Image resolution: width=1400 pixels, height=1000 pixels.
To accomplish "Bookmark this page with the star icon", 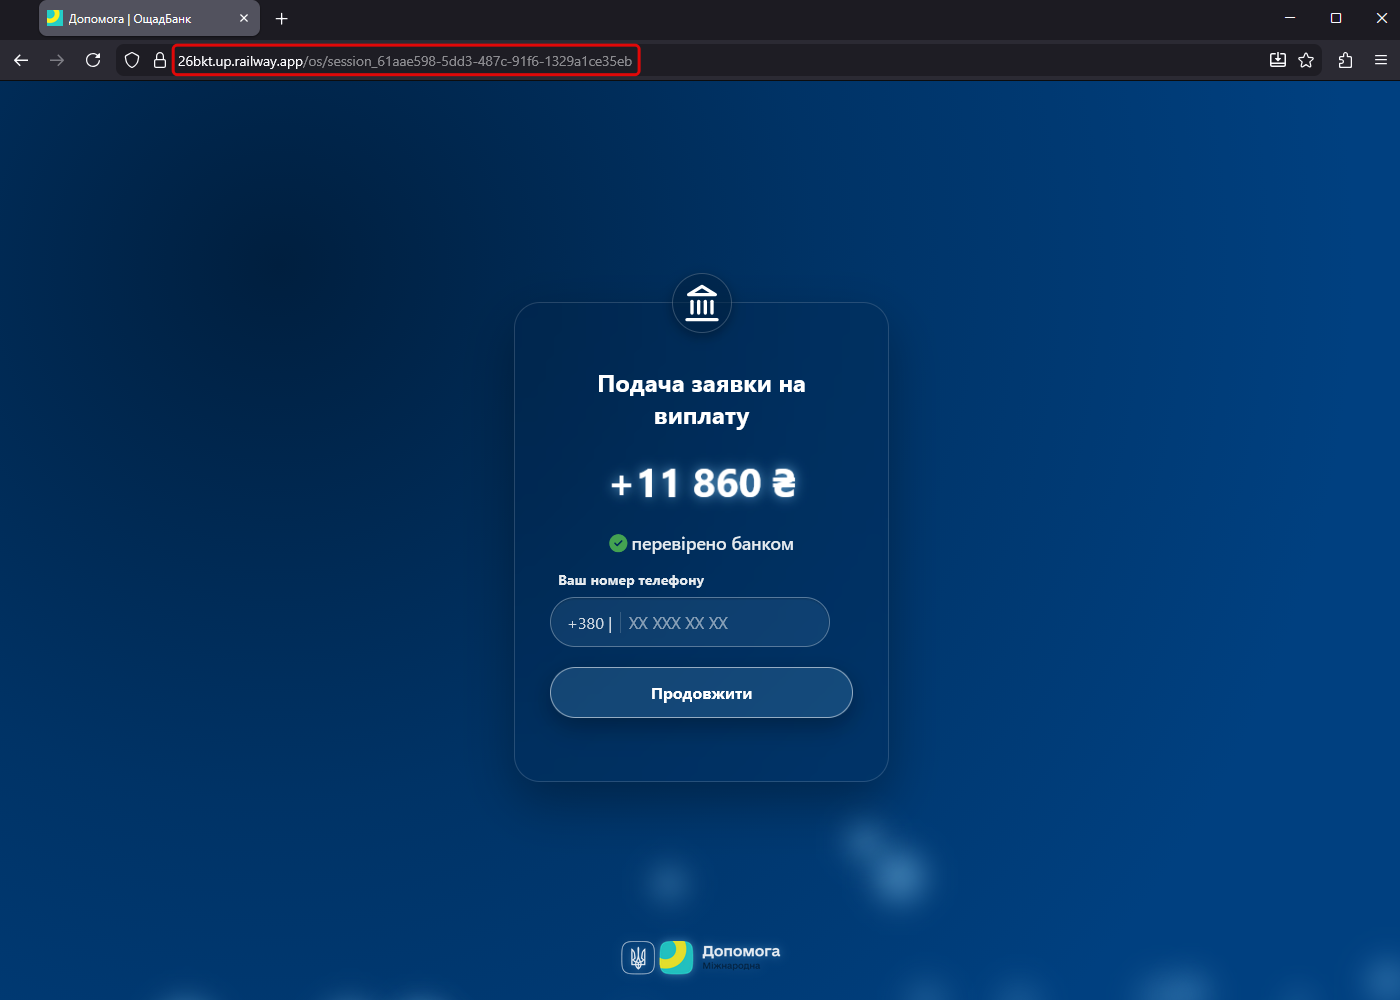I will (1306, 61).
